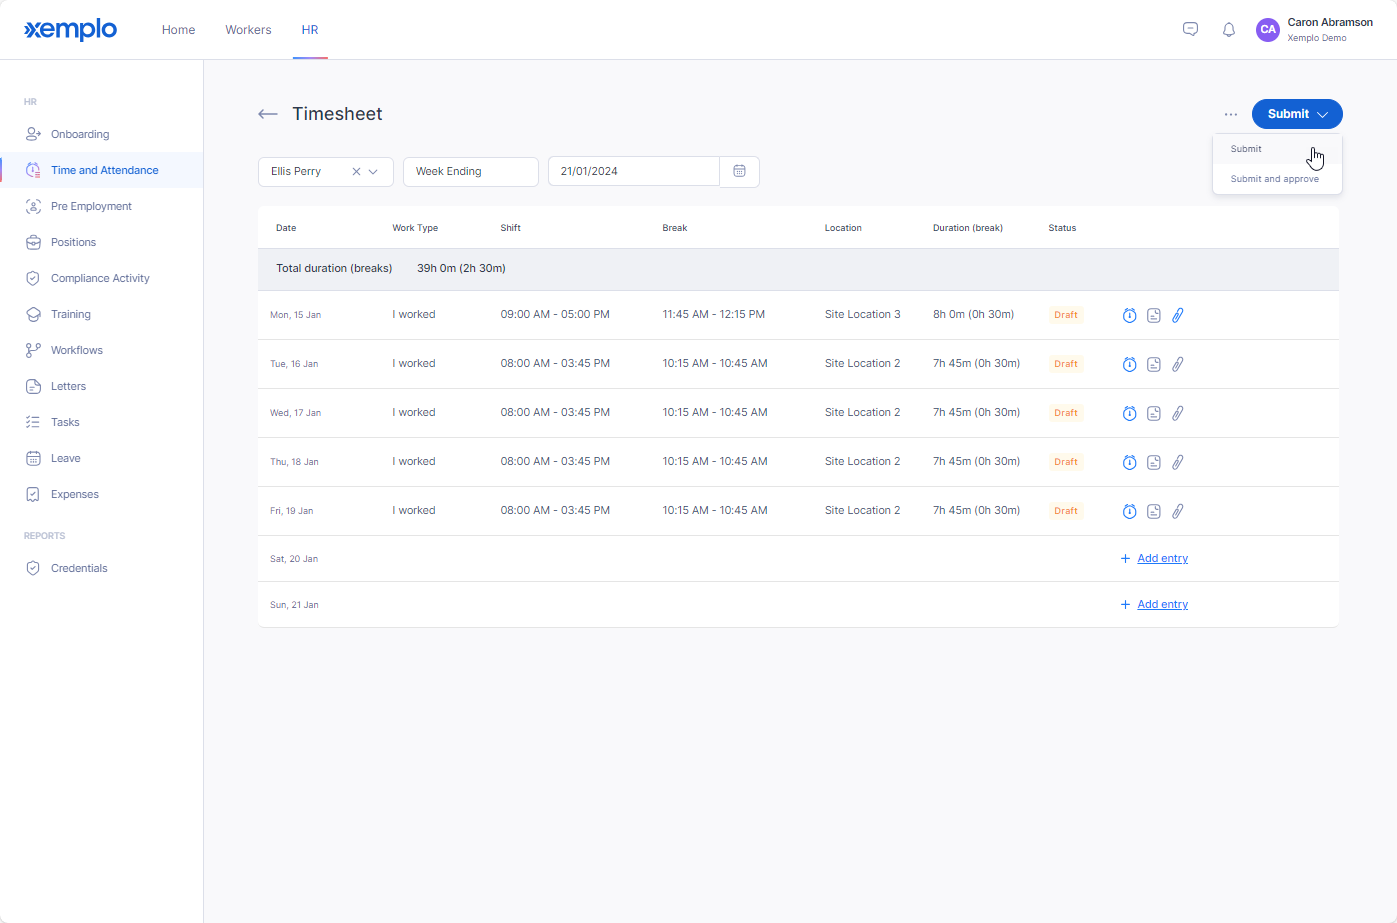Image resolution: width=1397 pixels, height=923 pixels.
Task: Open the Fri, 19 Jan 'I worked' link
Action: click(x=414, y=510)
